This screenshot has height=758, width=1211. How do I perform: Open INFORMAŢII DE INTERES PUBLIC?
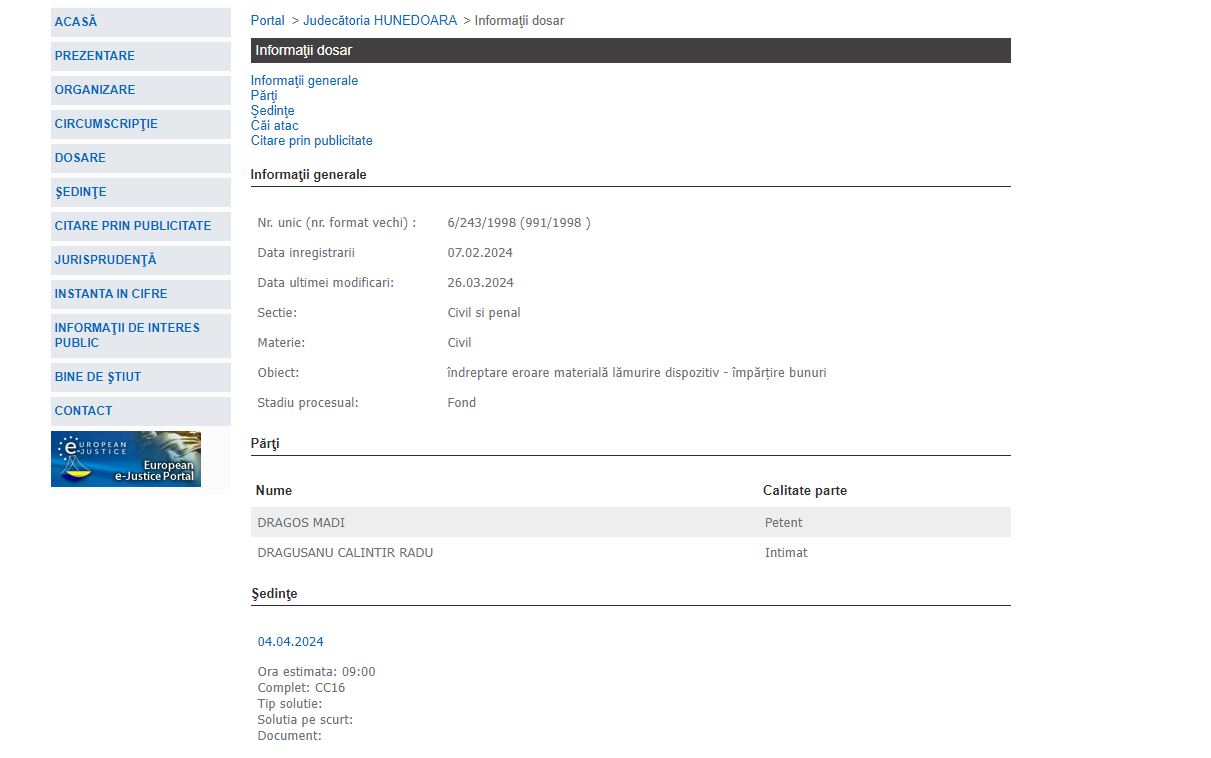(127, 335)
